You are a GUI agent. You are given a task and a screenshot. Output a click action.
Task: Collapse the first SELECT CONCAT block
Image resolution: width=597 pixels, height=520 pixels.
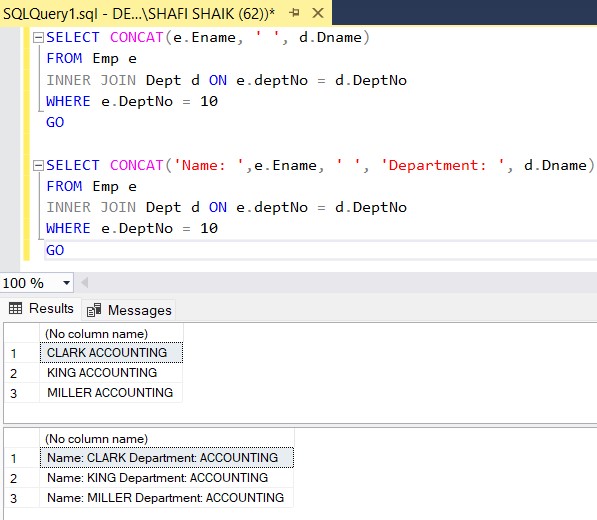pyautogui.click(x=38, y=37)
